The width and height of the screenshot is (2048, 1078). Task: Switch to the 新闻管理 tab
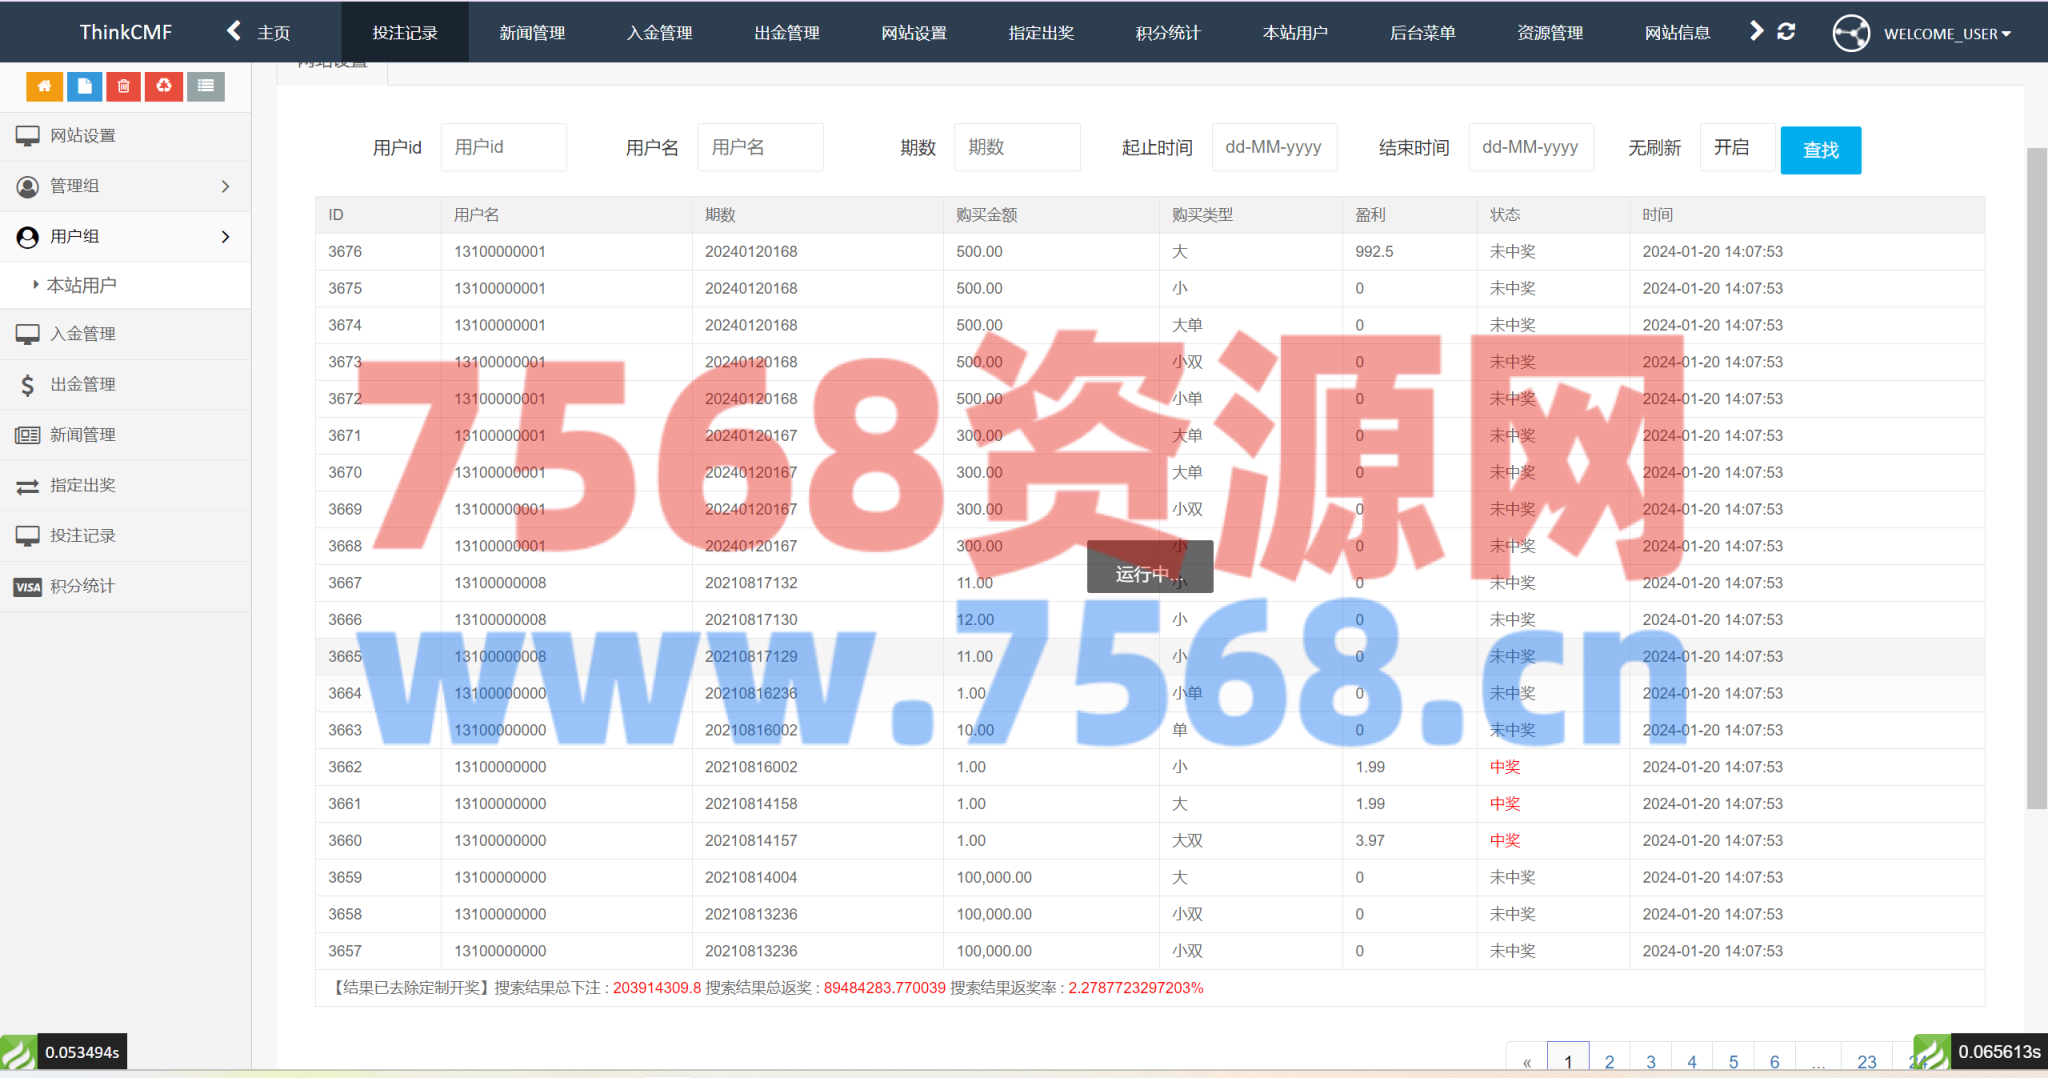coord(532,33)
